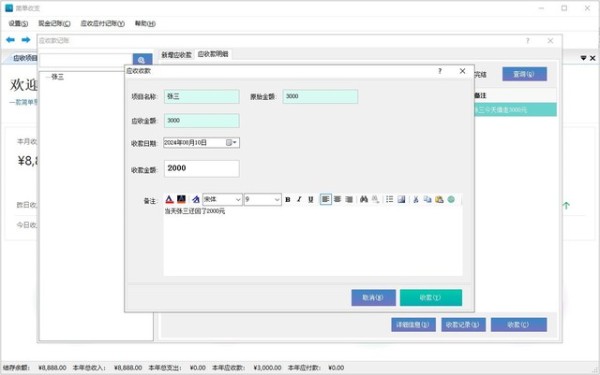Open the font size dropdown showing 9
This screenshot has height=375, width=600.
coord(262,199)
